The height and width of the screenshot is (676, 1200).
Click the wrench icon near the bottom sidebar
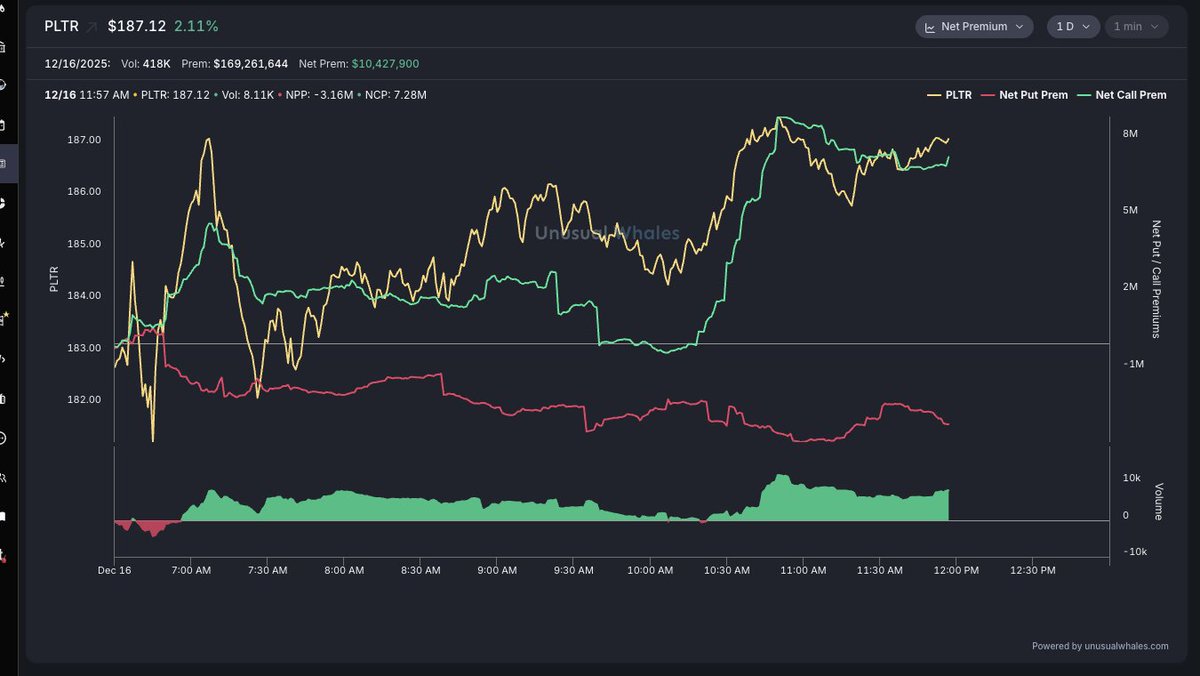point(8,477)
